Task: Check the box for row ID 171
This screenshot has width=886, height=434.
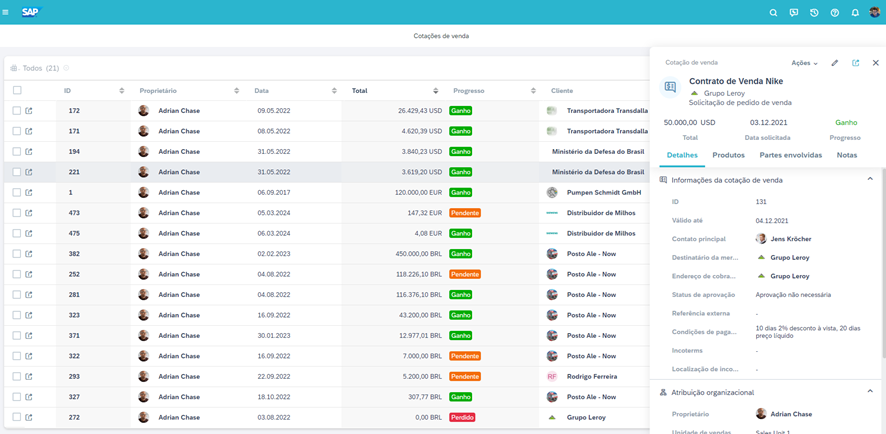Action: [17, 131]
